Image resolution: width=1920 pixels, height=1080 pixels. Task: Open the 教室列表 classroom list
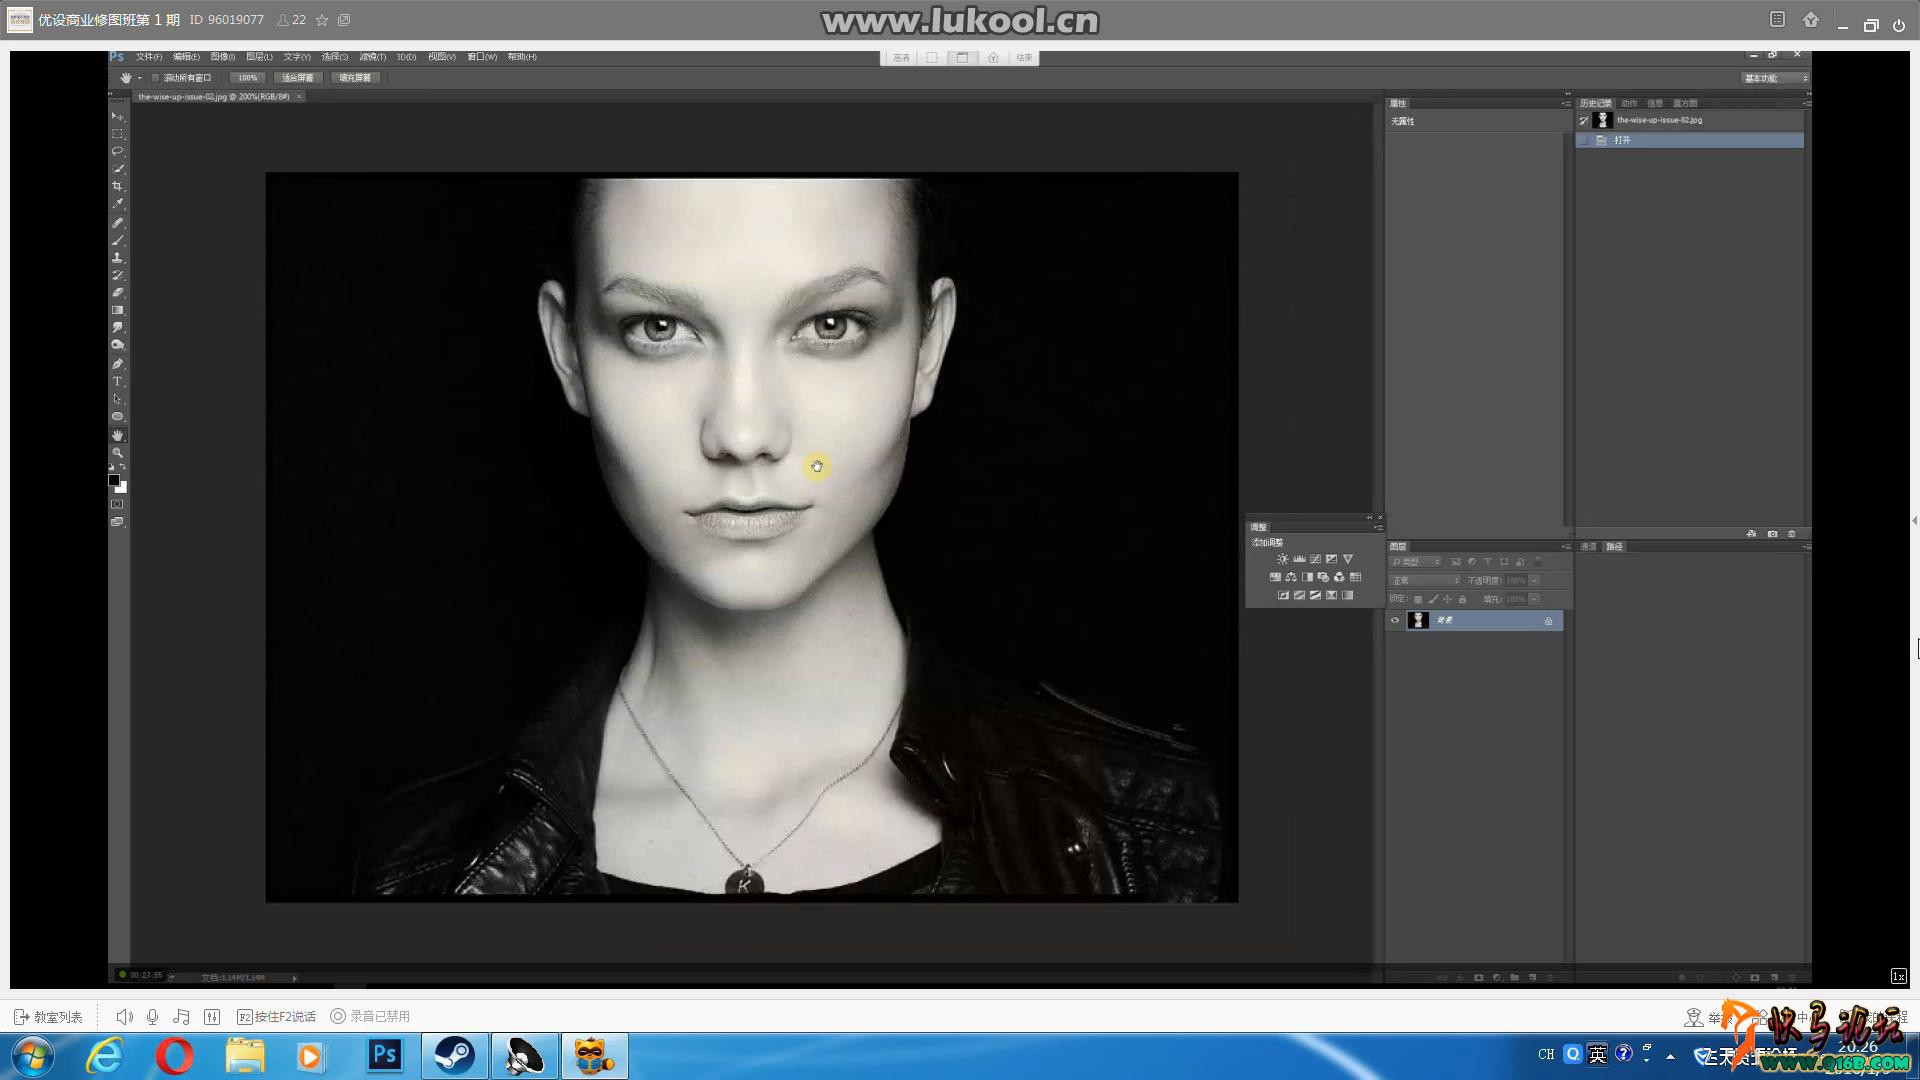pos(48,1017)
